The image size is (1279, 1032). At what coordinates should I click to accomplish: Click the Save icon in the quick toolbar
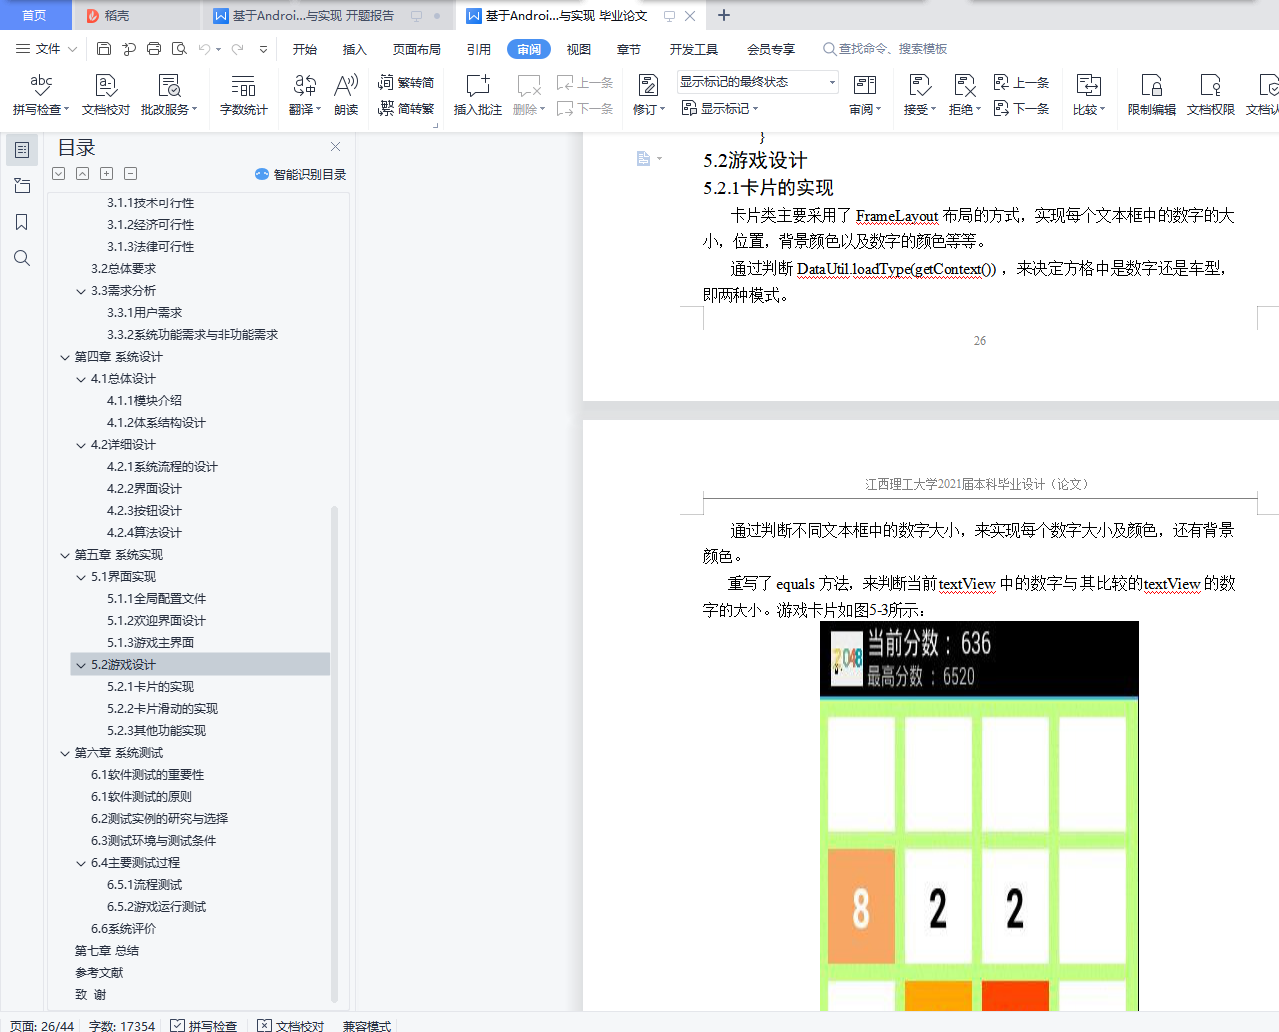104,48
